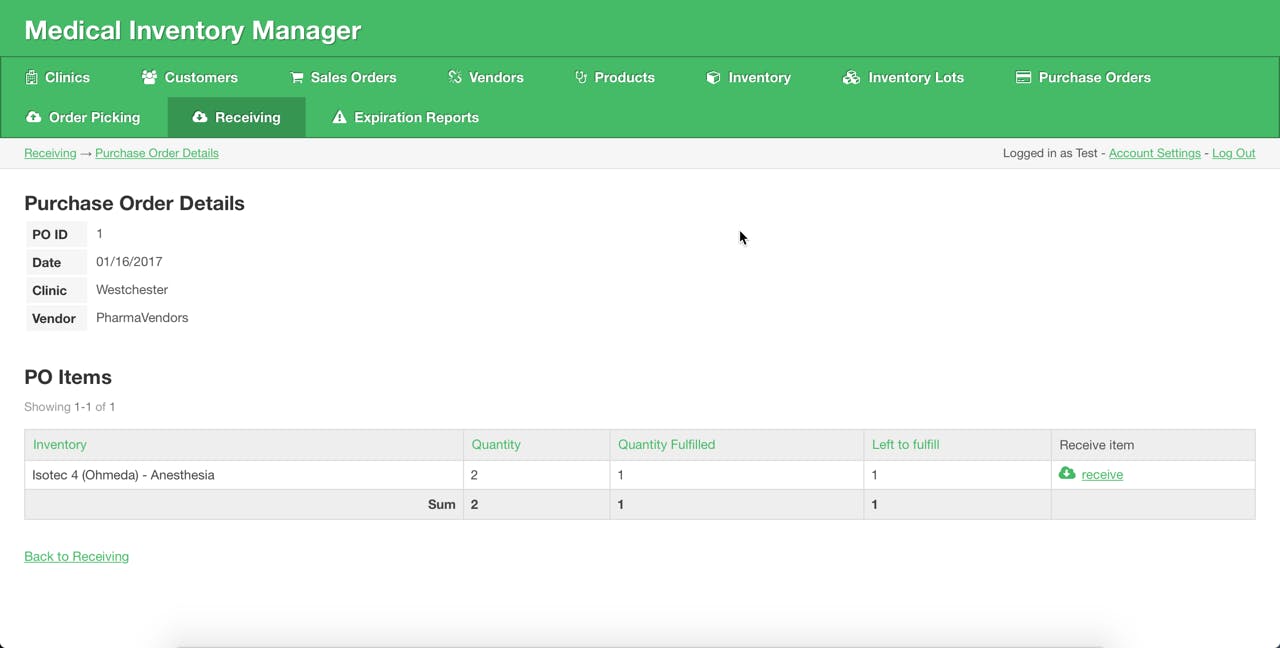Click Receiving in the breadcrumb trail

pyautogui.click(x=49, y=153)
